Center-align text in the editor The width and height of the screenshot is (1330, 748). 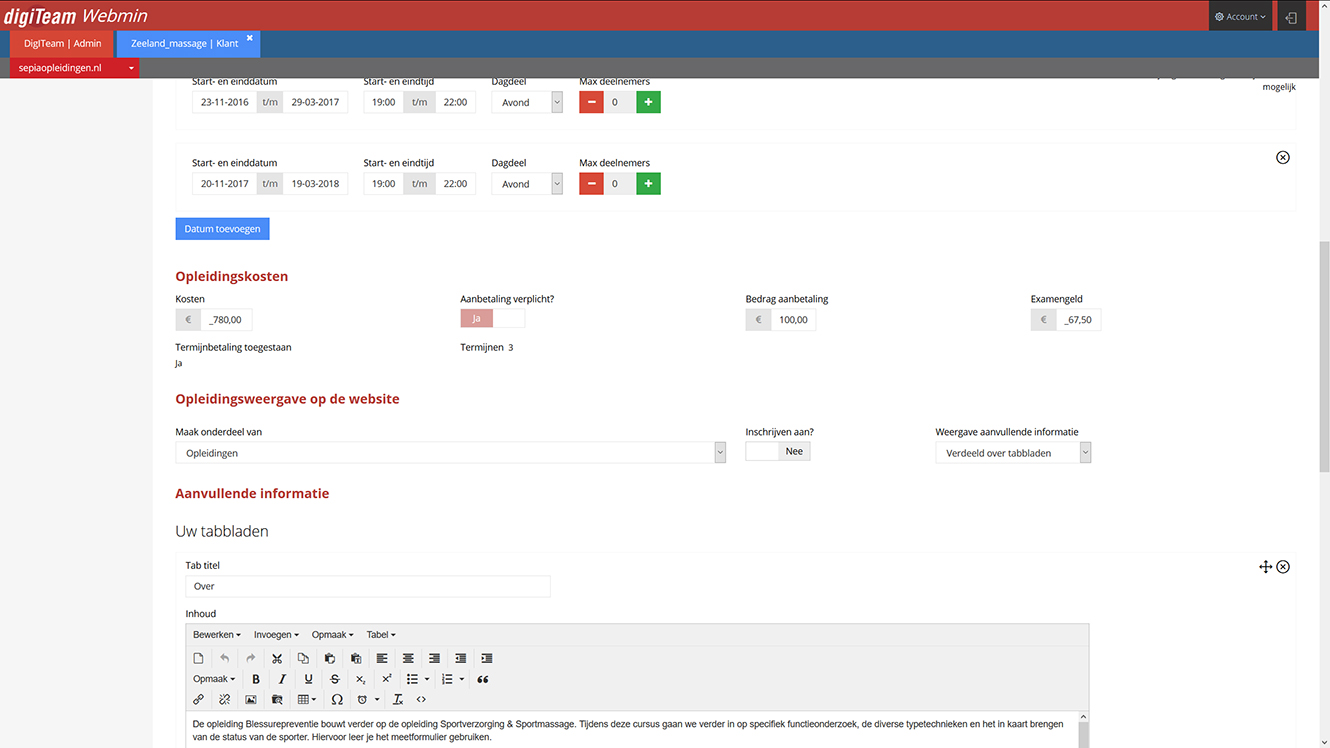[408, 658]
